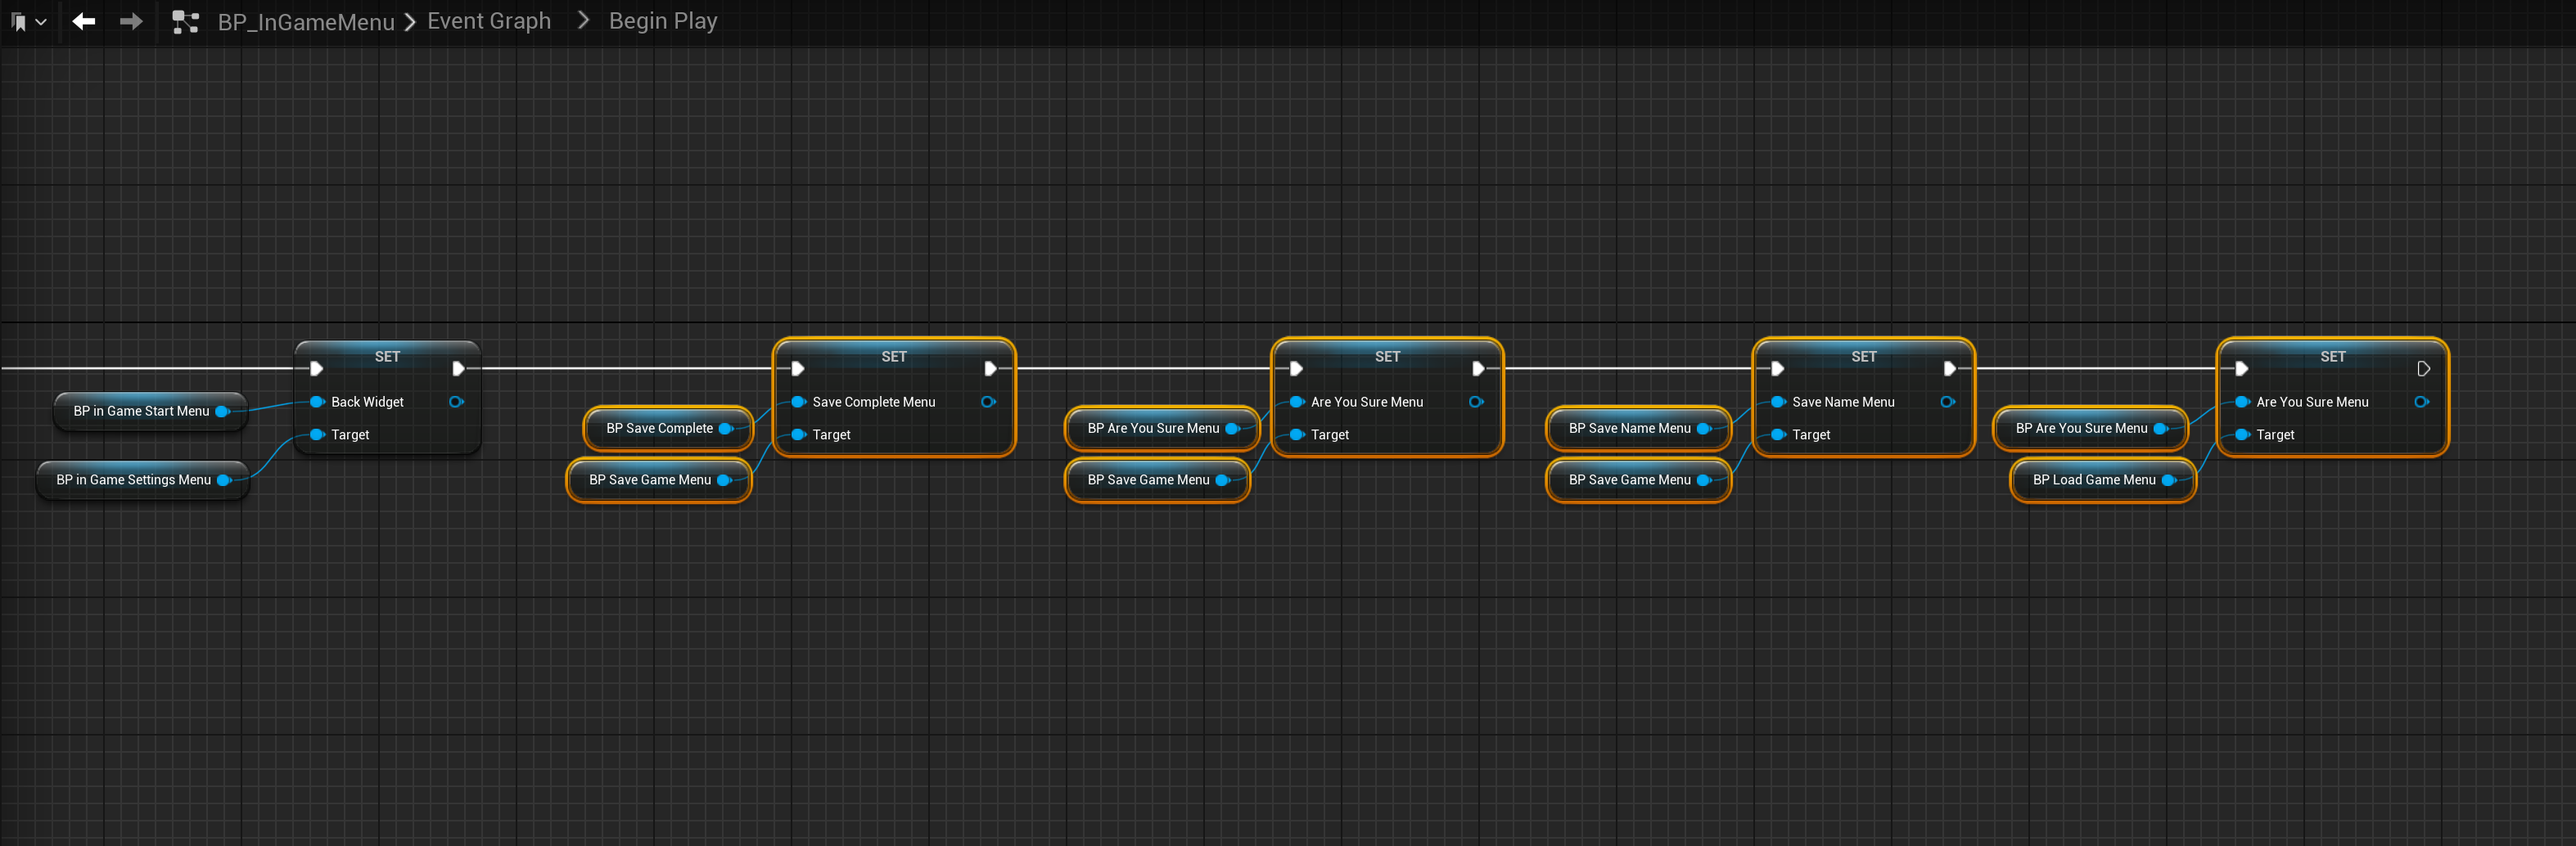This screenshot has height=846, width=2576.
Task: Open the bookmarks dropdown in the toolbar
Action: [28, 22]
